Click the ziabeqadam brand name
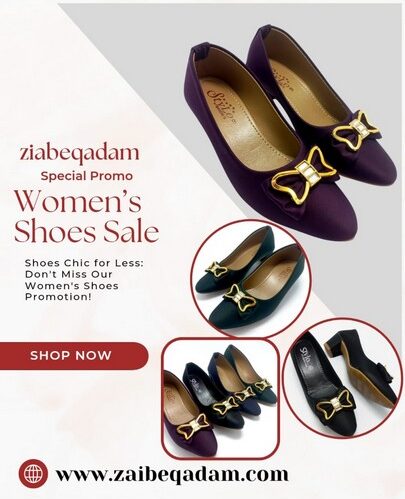 click(79, 154)
